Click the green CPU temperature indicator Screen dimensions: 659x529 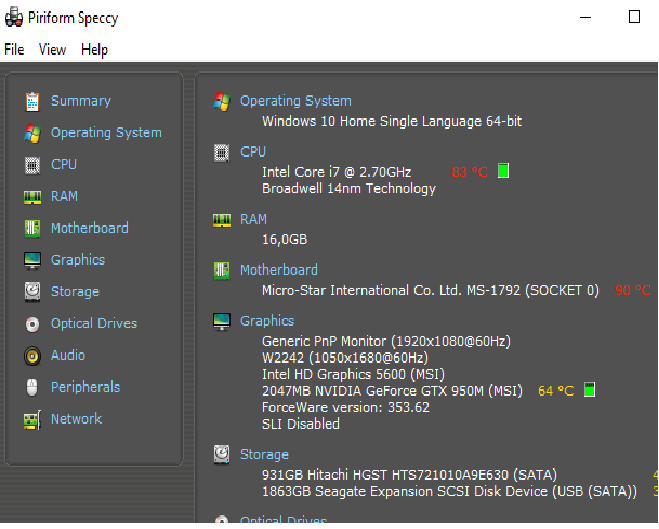click(x=503, y=171)
